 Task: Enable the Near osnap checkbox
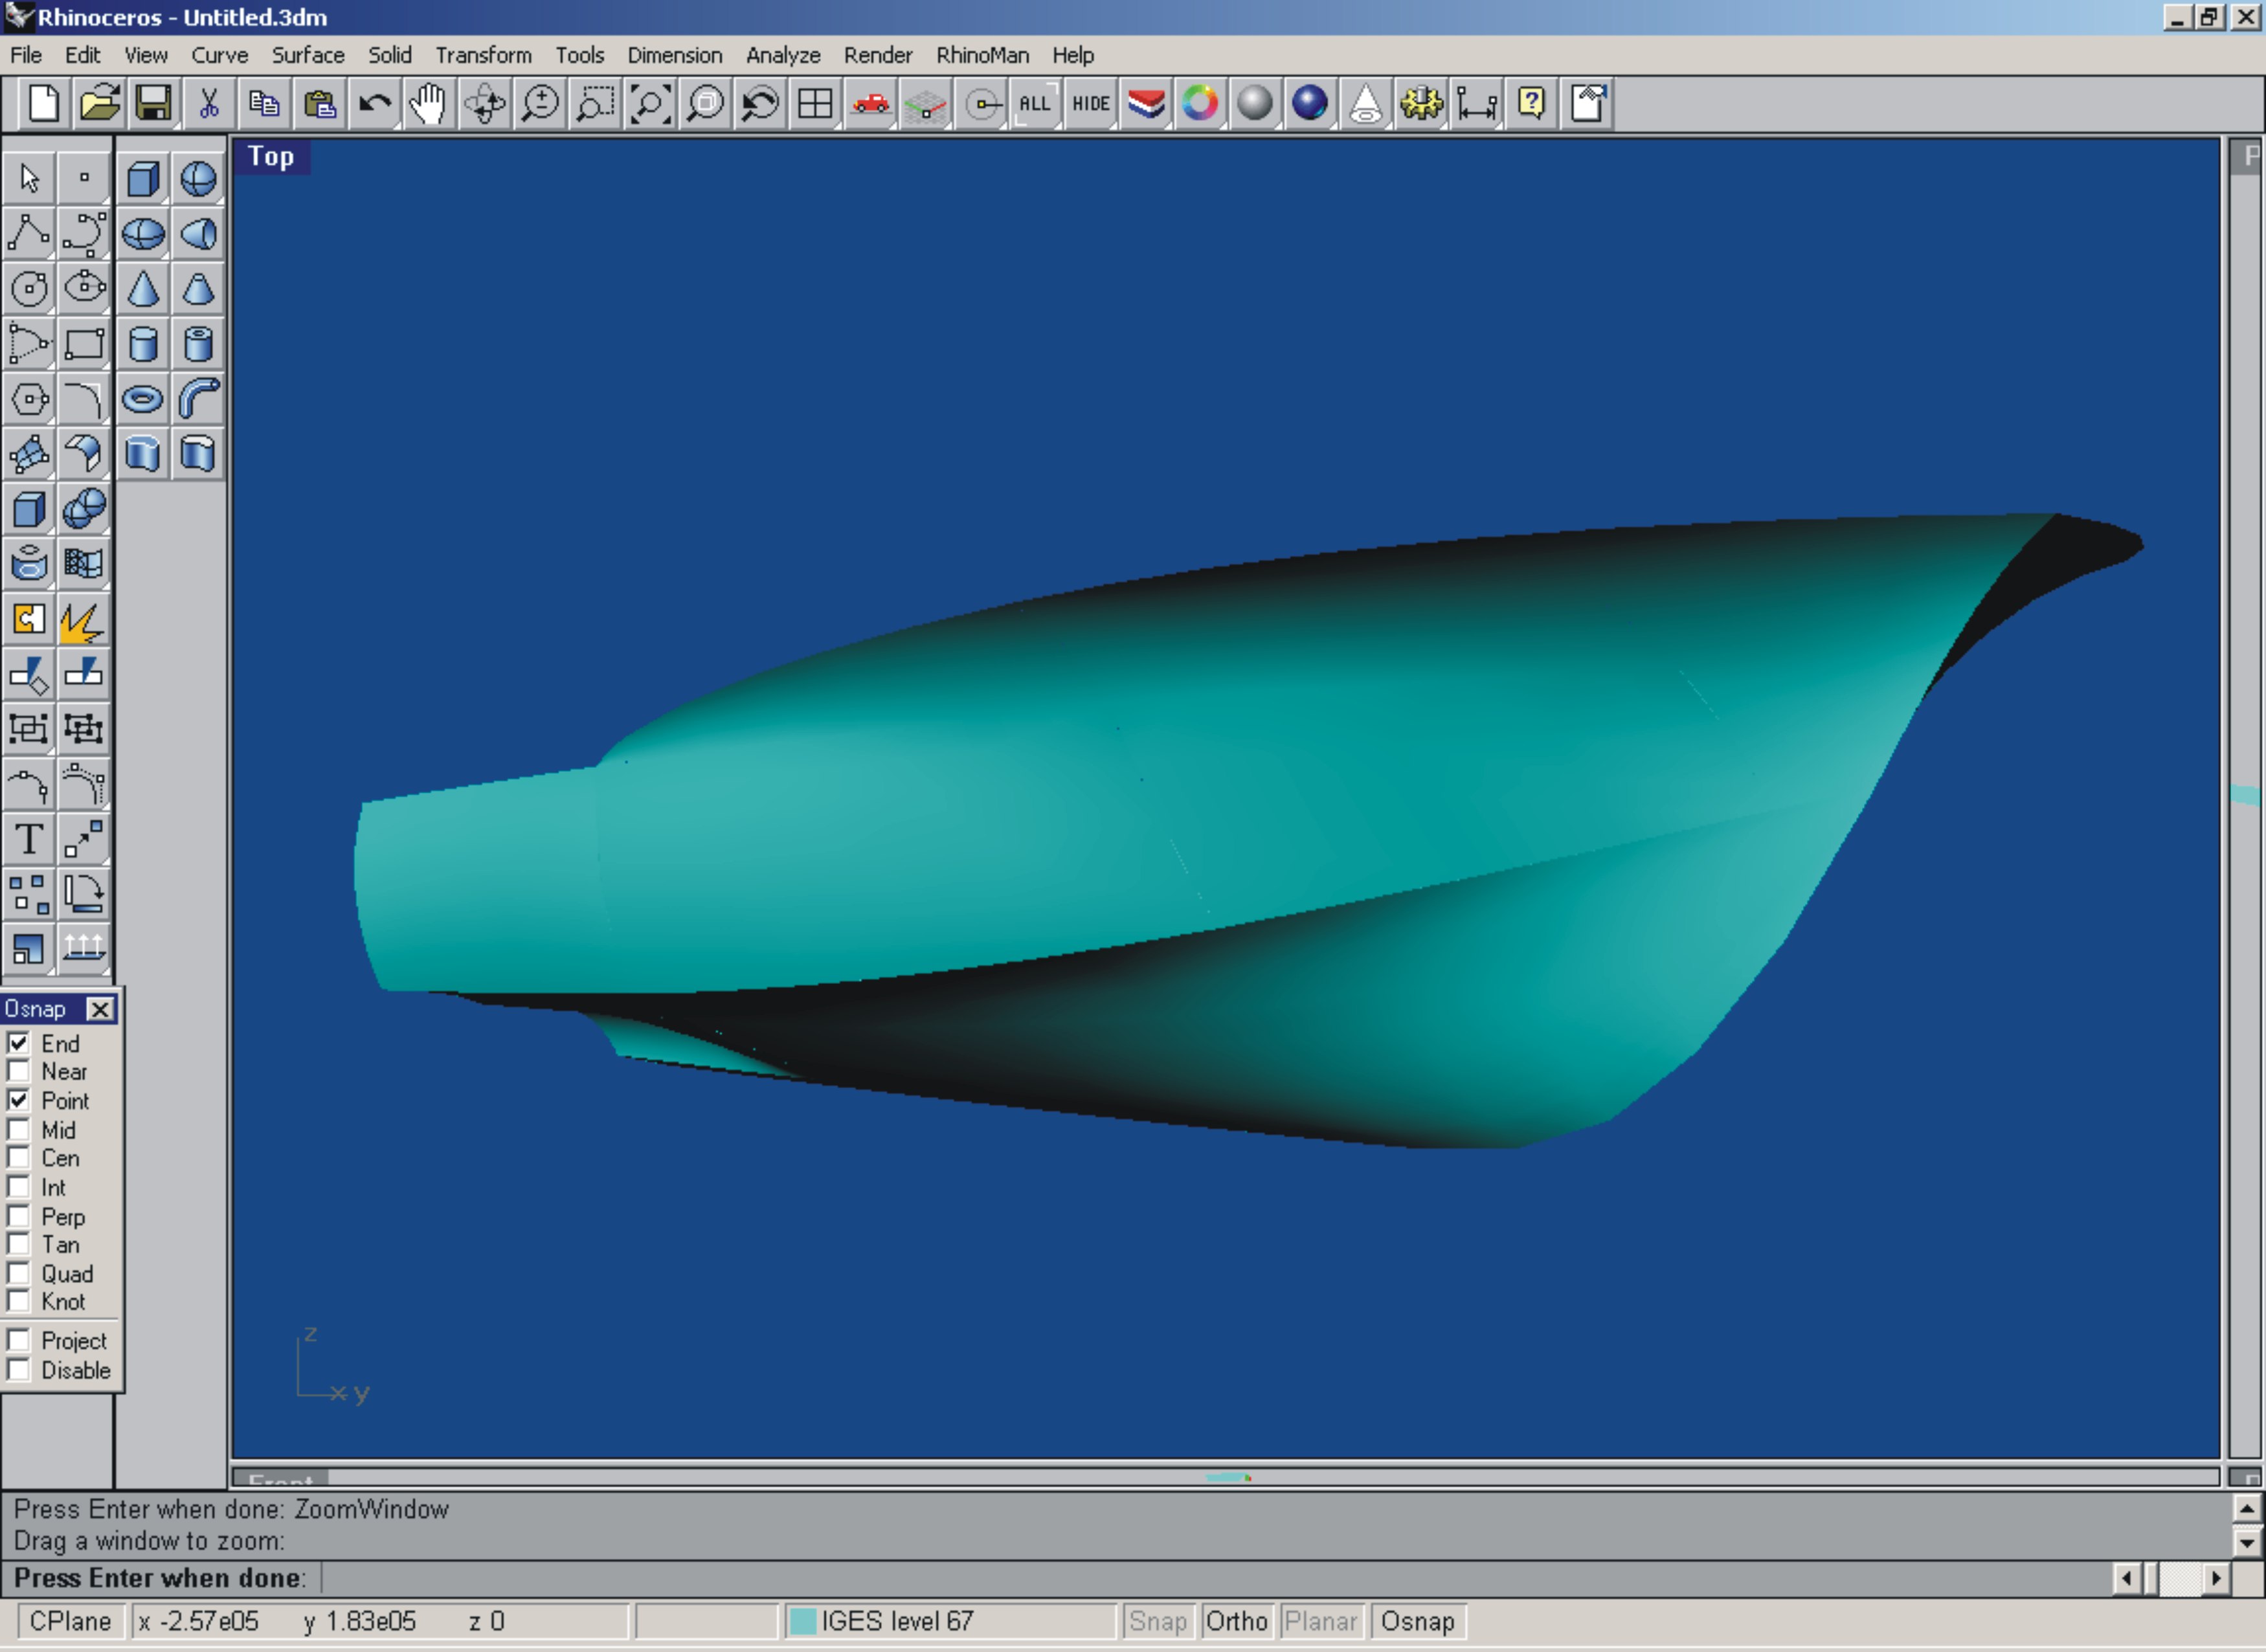click(19, 1071)
